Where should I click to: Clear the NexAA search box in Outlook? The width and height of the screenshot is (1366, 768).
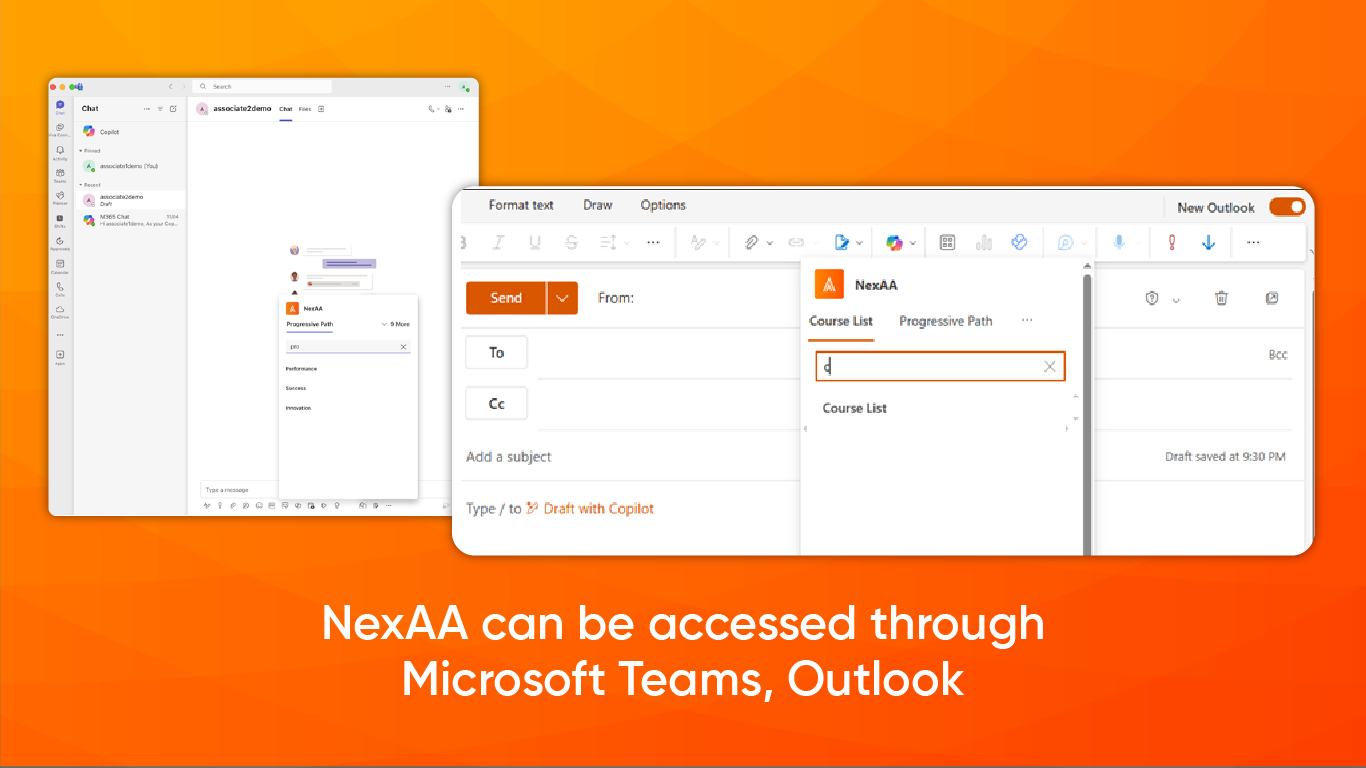pyautogui.click(x=1050, y=367)
